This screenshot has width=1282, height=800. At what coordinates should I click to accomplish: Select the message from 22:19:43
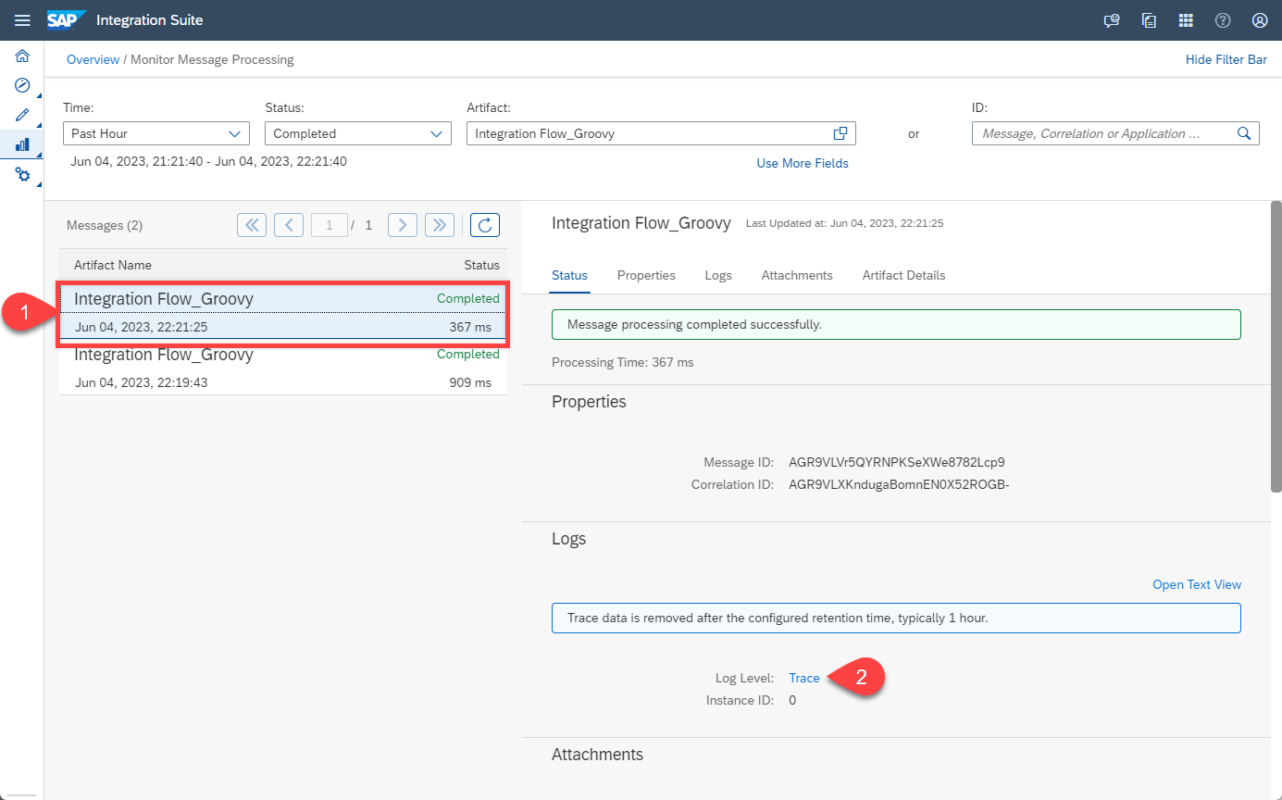tap(283, 368)
